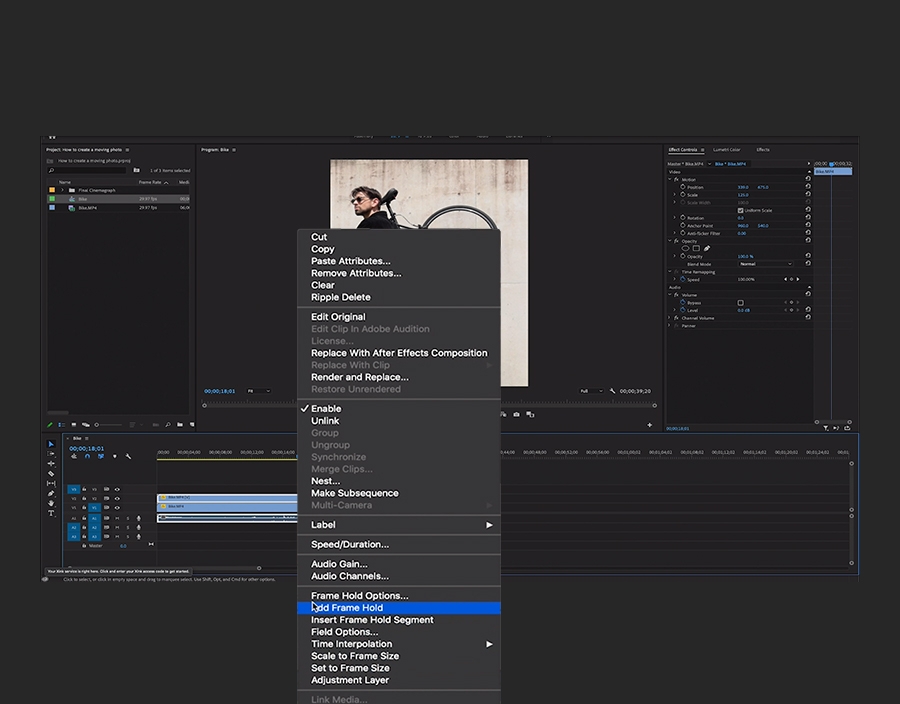Toggle Uniform Scale checkbox
Image resolution: width=900 pixels, height=704 pixels.
740,211
